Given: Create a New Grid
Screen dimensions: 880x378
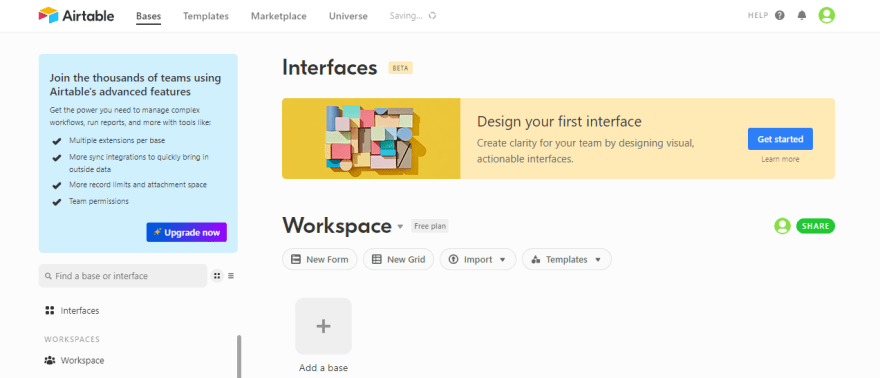Looking at the screenshot, I should point(398,259).
